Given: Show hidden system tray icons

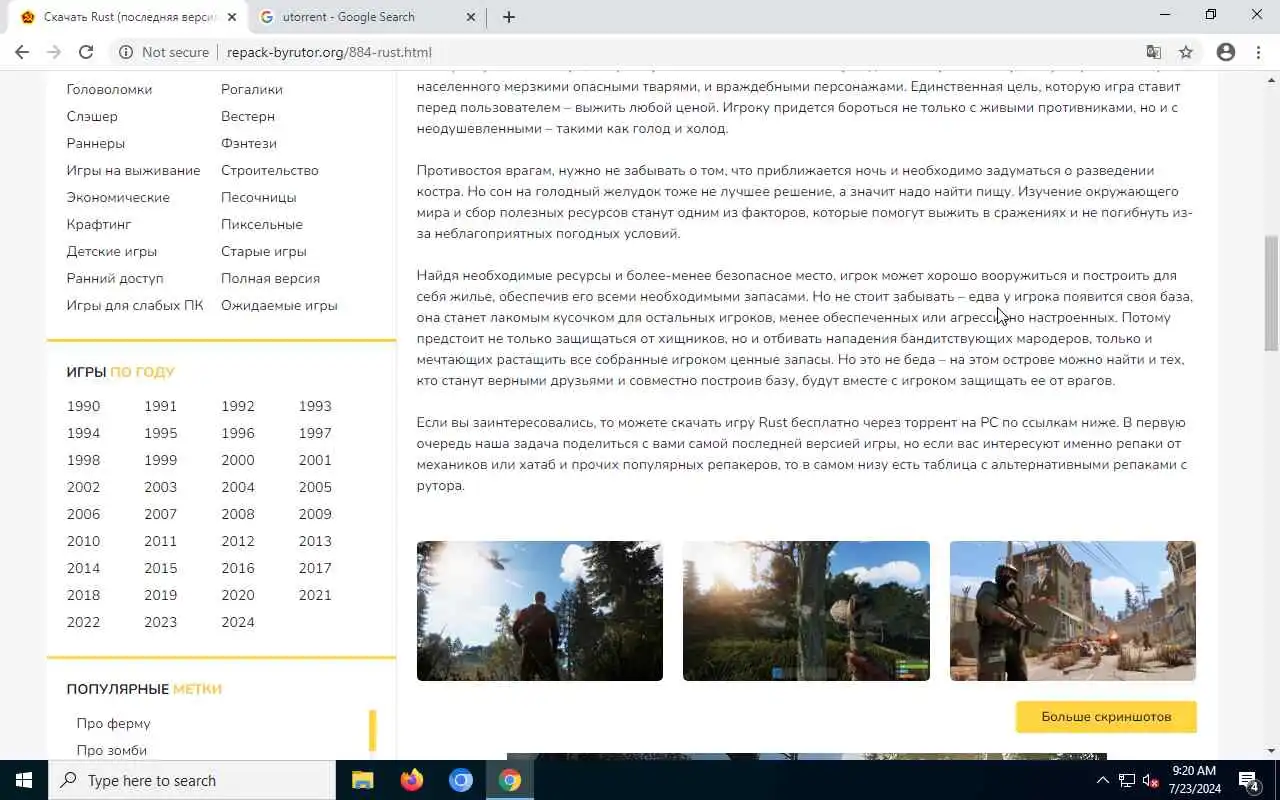Looking at the screenshot, I should point(1103,780).
